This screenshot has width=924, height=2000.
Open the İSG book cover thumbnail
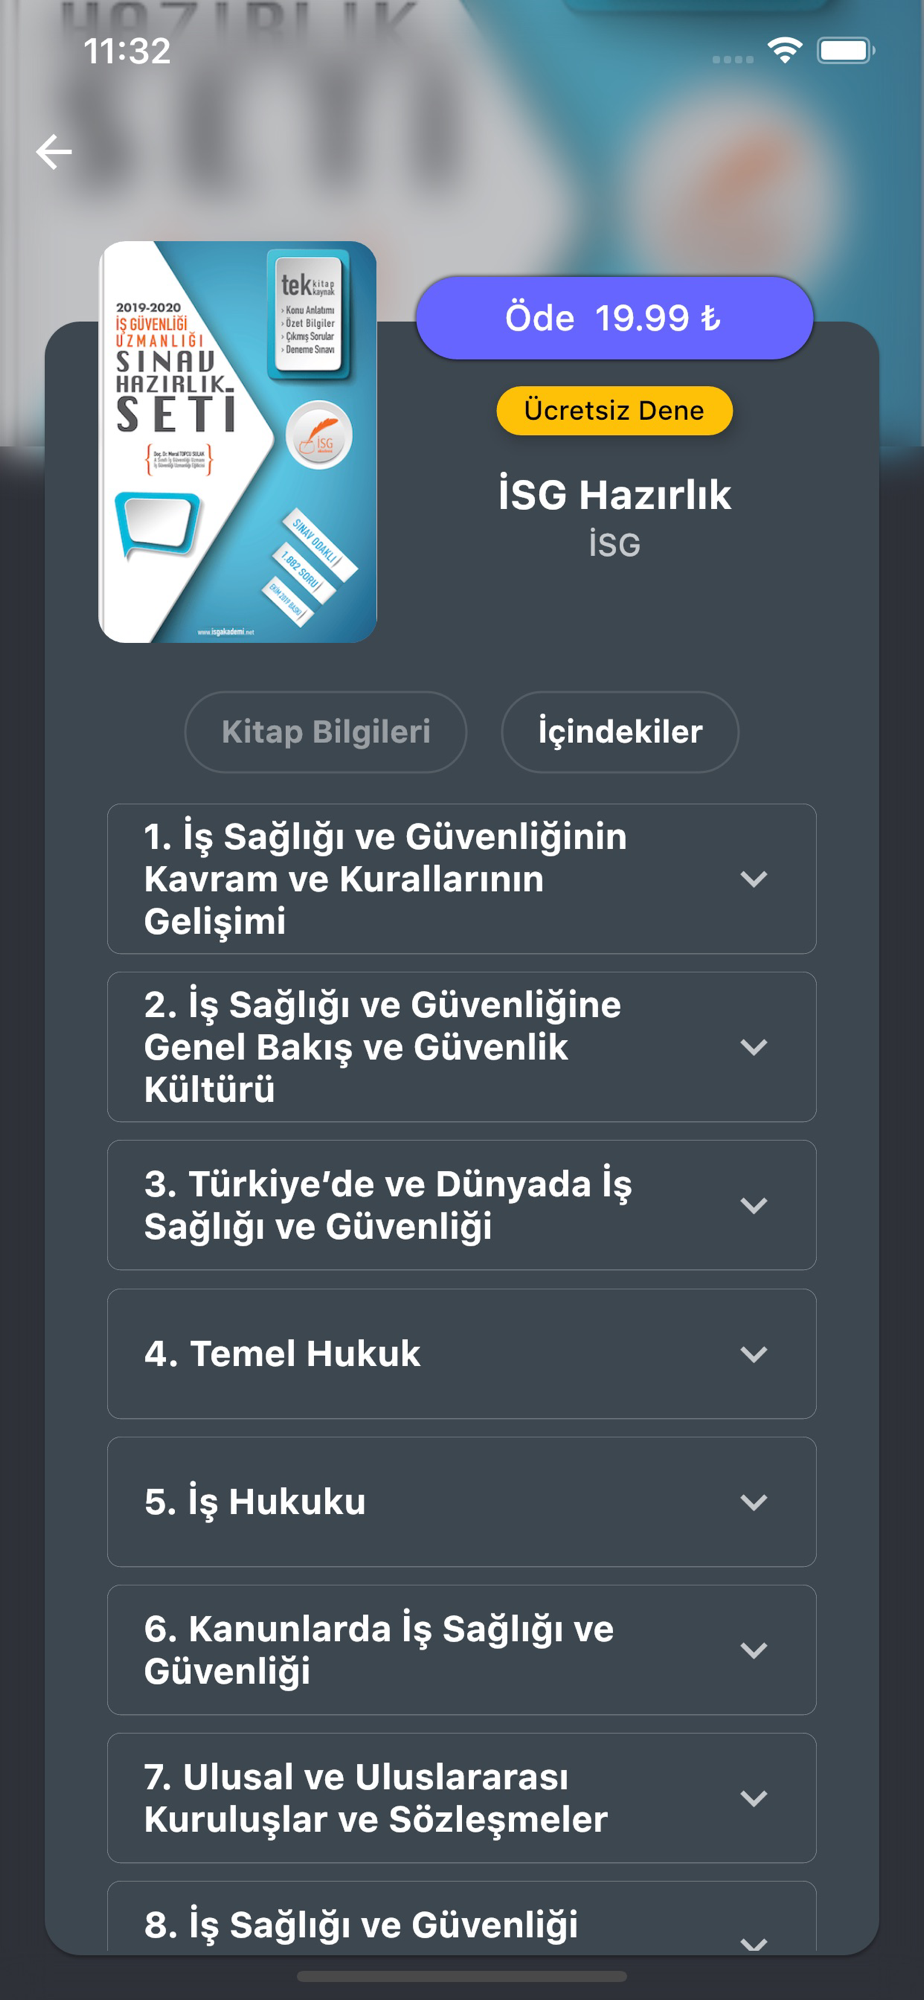[x=238, y=442]
